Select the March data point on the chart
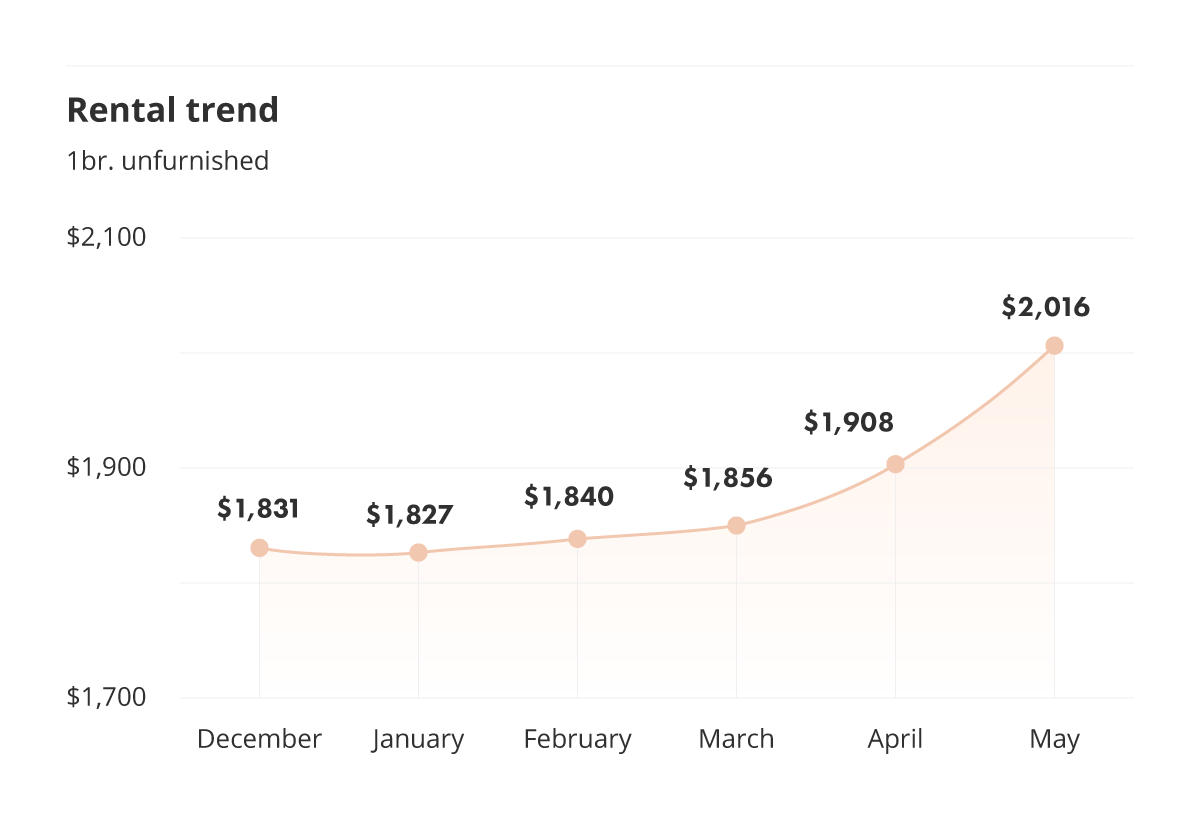Screen dimensions: 1200x840 (736, 526)
